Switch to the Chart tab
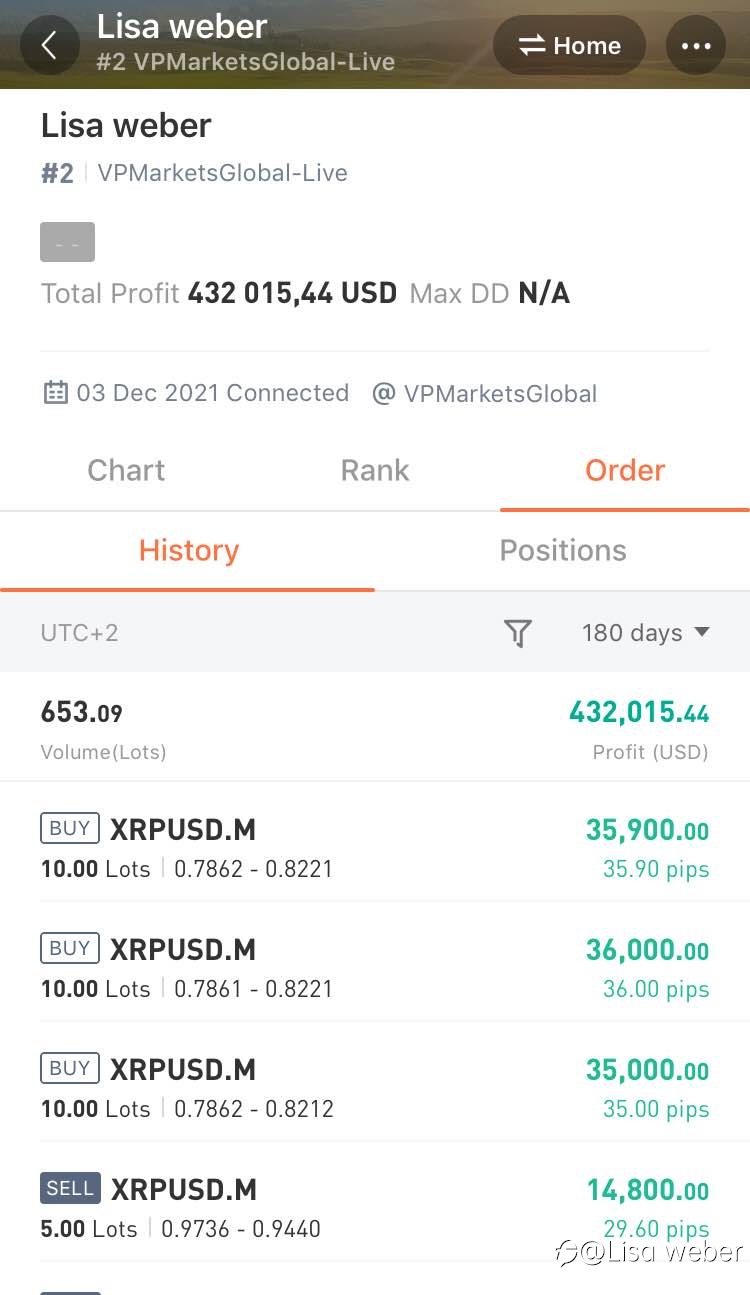Viewport: 750px width, 1295px height. pyautogui.click(x=126, y=470)
